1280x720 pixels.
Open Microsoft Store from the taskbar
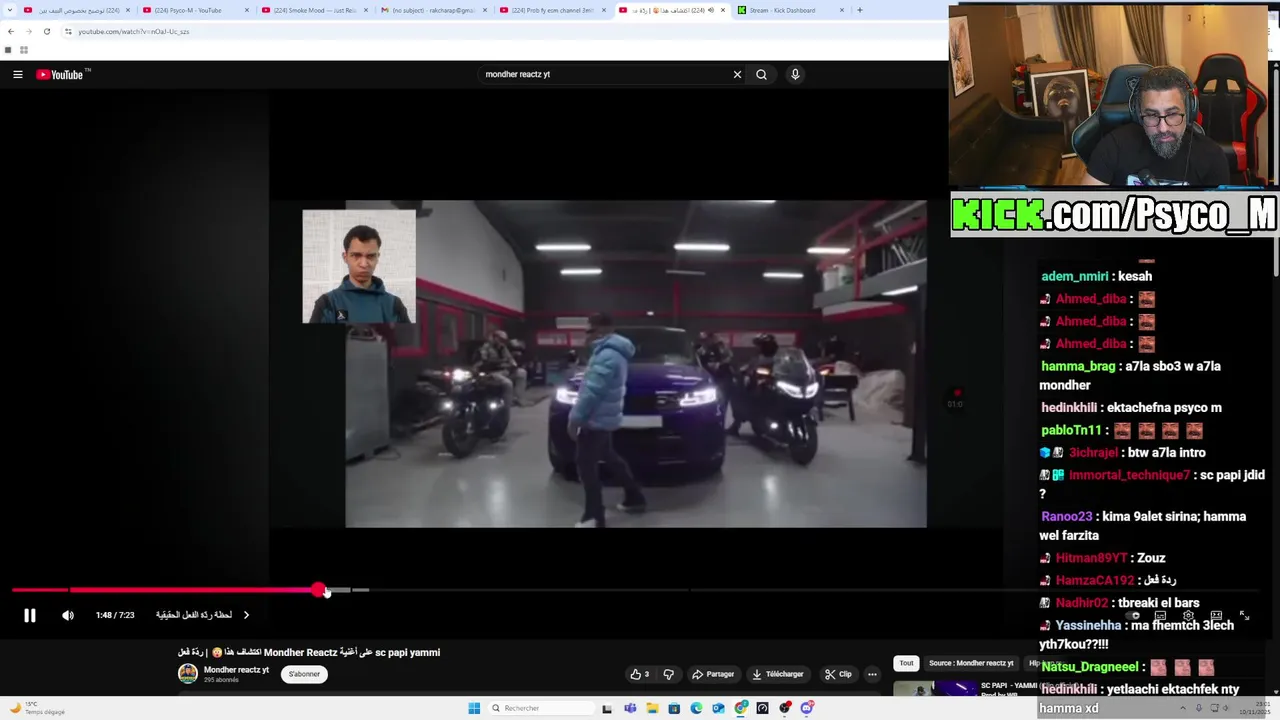pos(674,708)
